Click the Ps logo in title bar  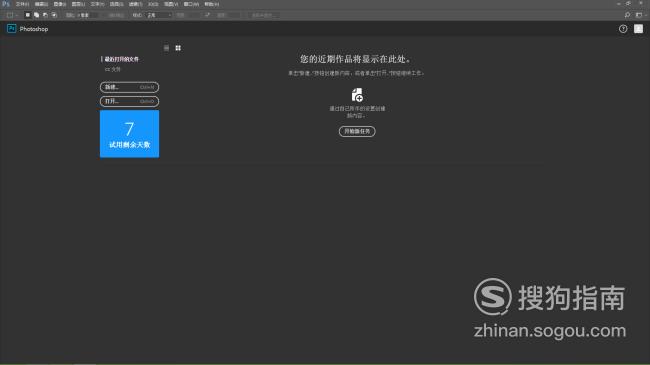pyautogui.click(x=6, y=4)
